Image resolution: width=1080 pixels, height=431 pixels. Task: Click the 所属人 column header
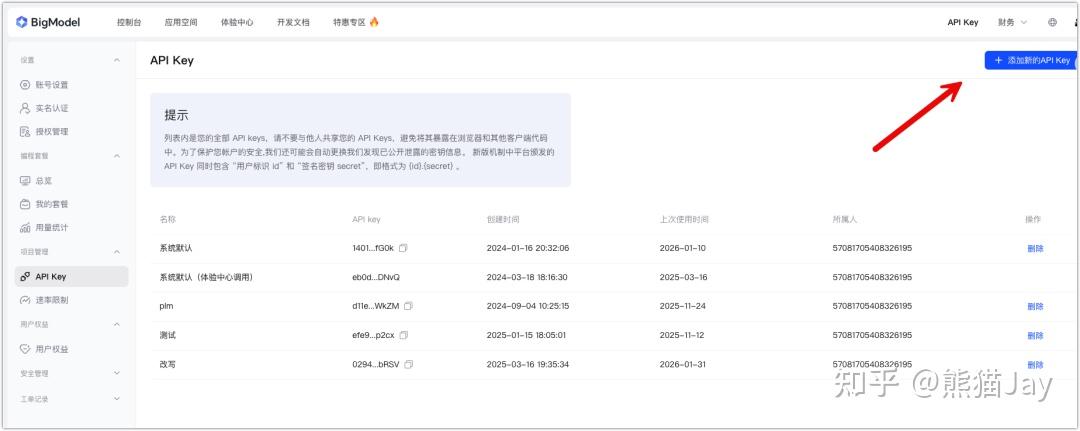coord(844,220)
